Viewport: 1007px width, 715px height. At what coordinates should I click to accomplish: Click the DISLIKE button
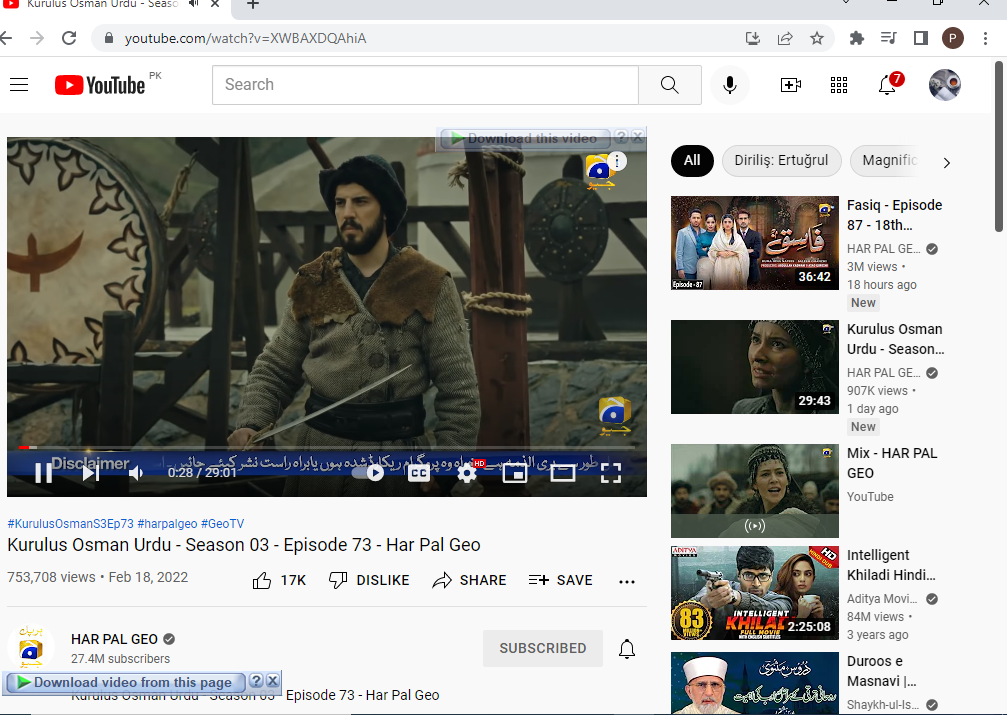[369, 581]
